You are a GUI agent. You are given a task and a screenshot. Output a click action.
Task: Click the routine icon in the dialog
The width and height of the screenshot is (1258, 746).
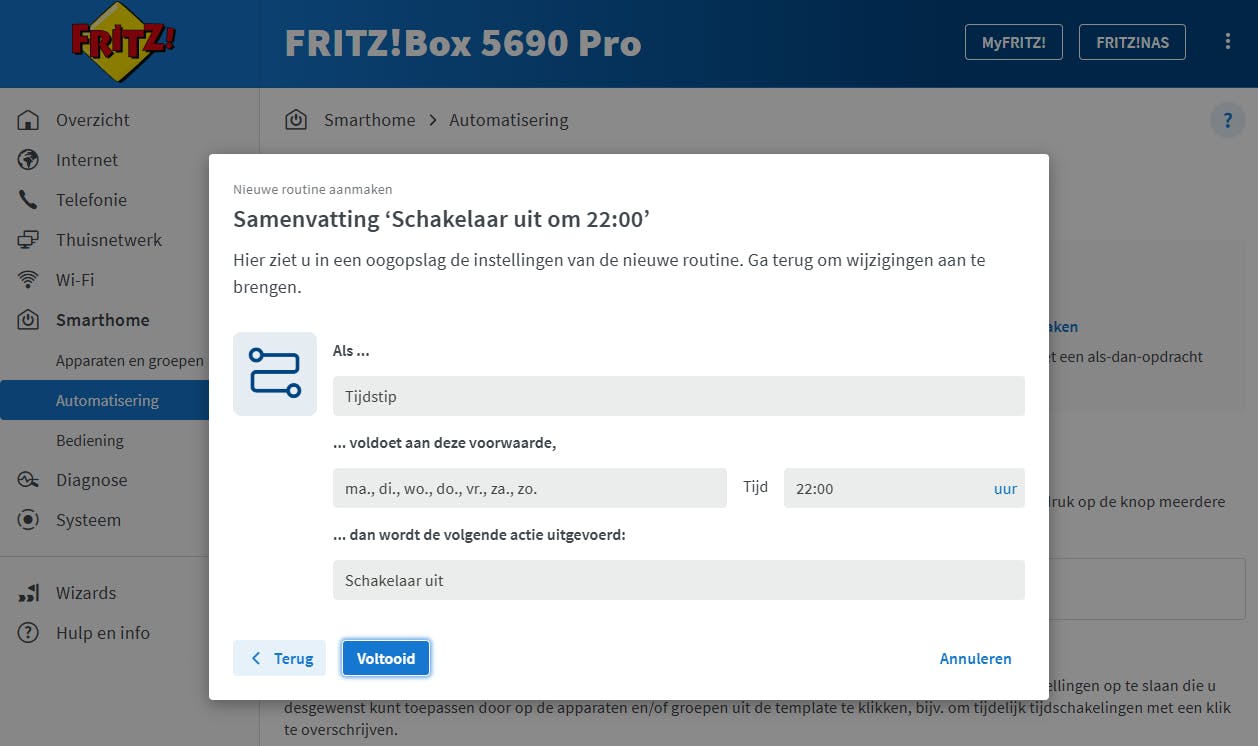point(275,374)
